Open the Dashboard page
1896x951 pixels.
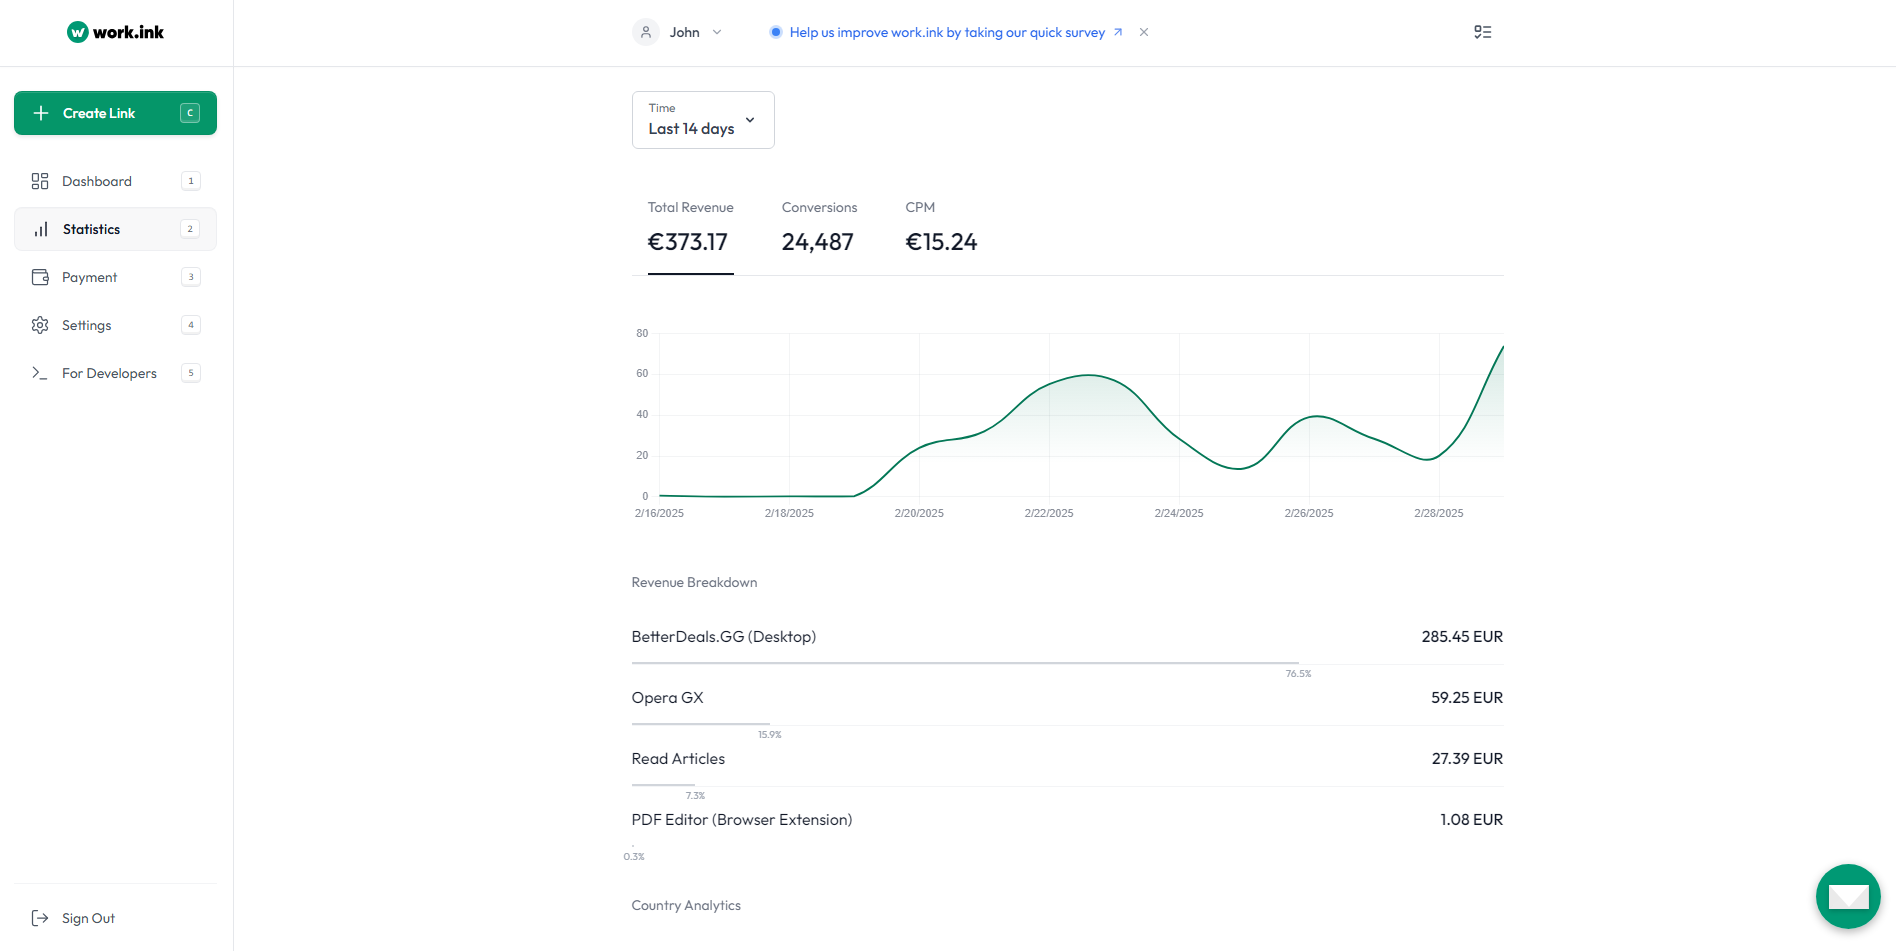tap(115, 181)
